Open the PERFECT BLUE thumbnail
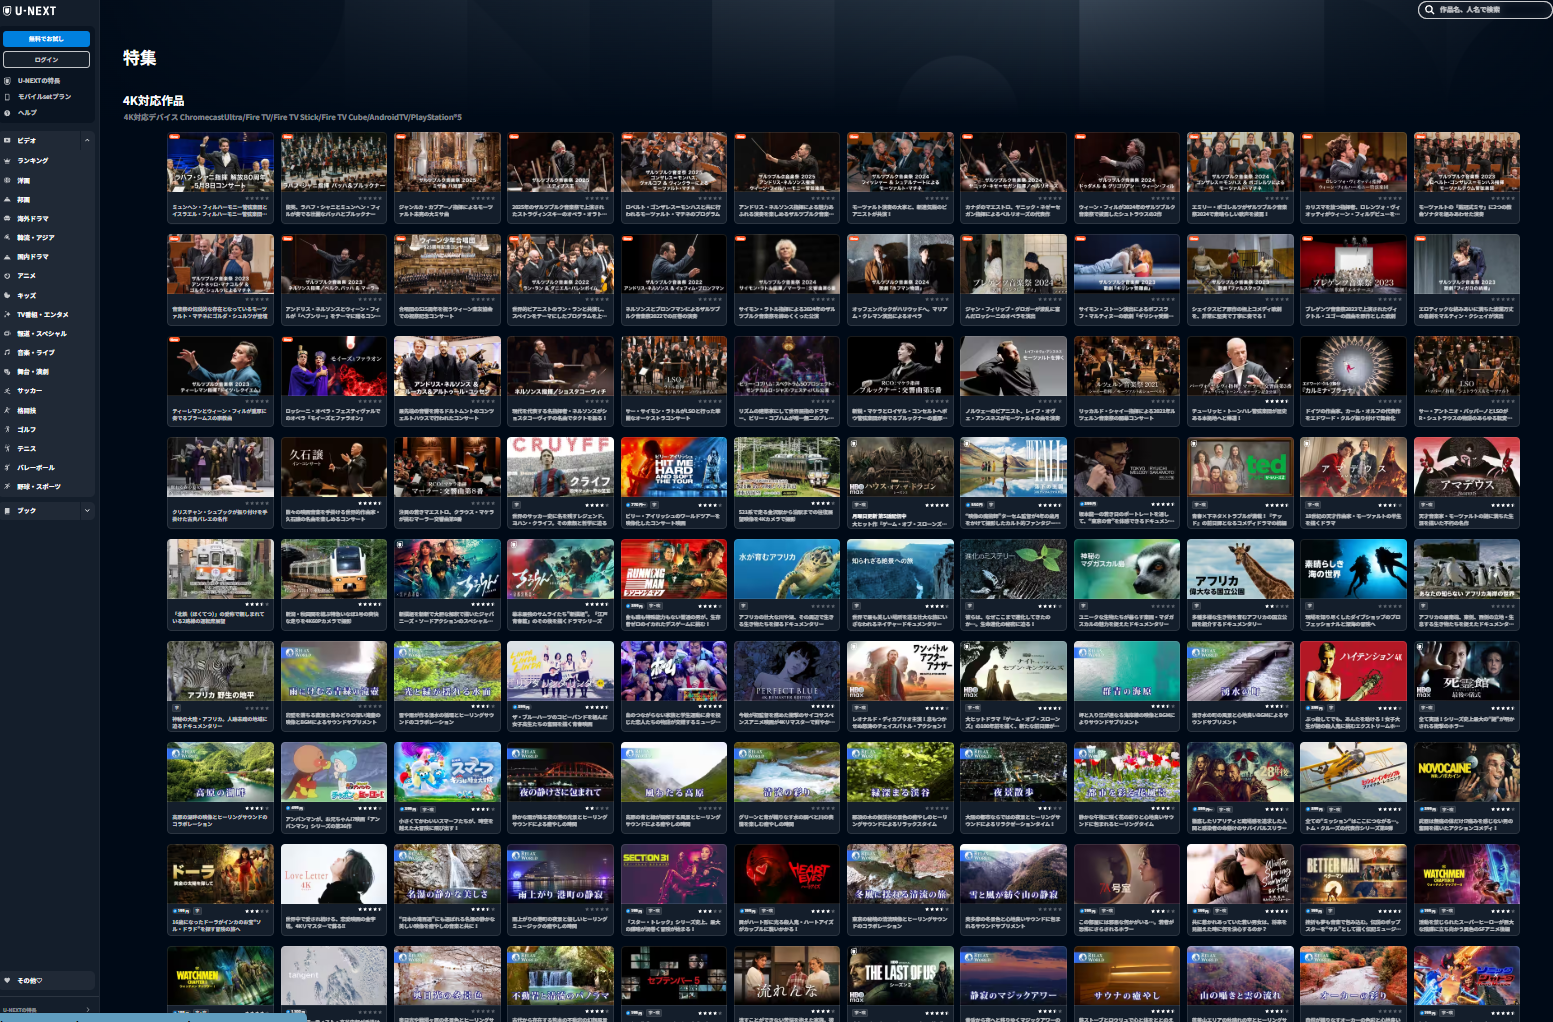 pyautogui.click(x=787, y=671)
